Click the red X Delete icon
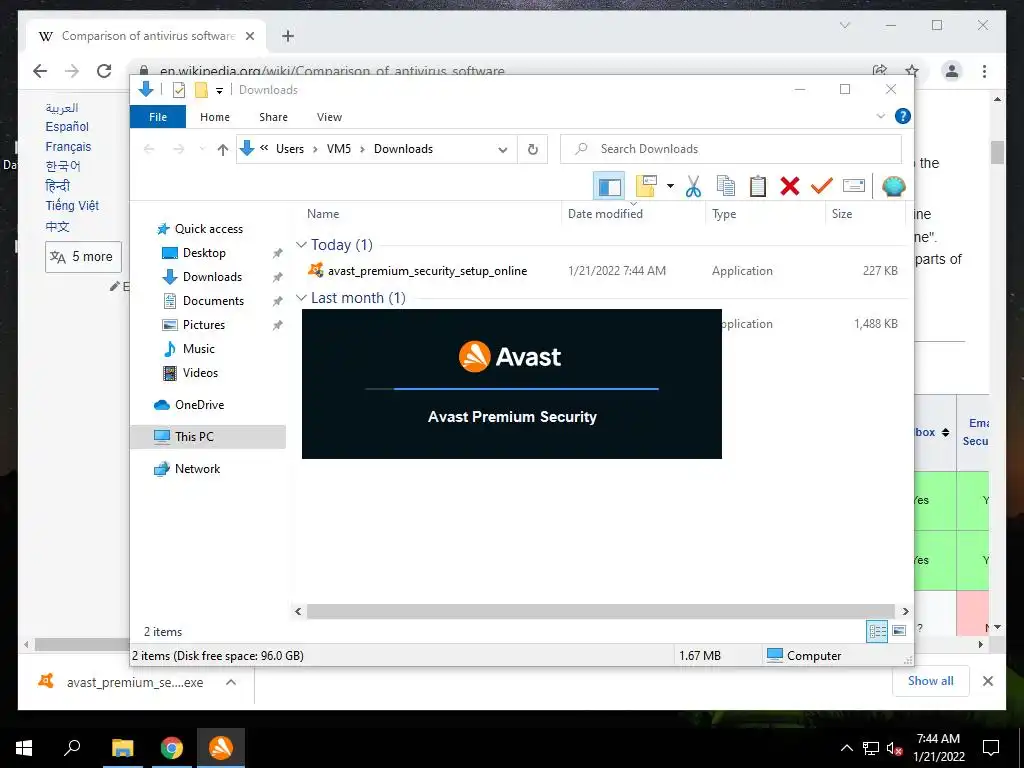This screenshot has height=768, width=1024. click(x=790, y=186)
